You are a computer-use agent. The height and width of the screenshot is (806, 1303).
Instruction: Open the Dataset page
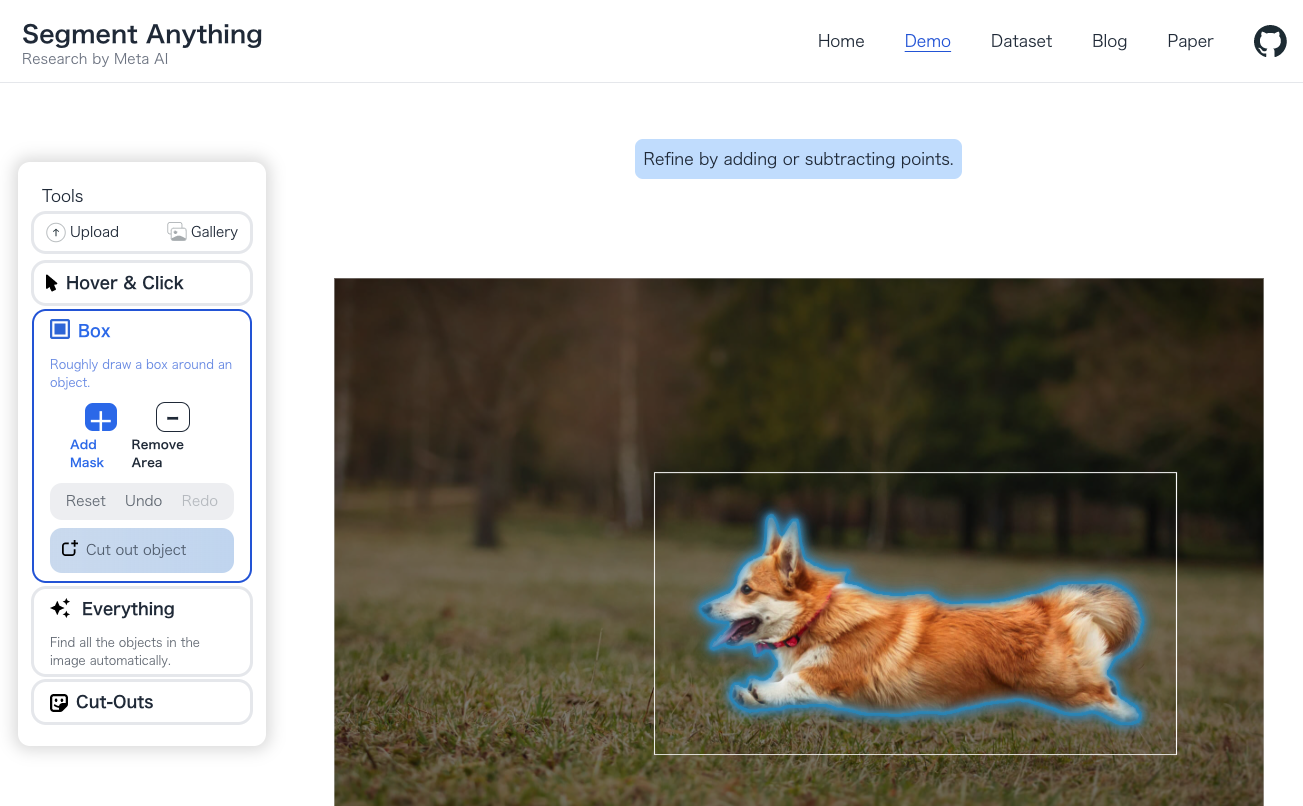click(x=1021, y=41)
